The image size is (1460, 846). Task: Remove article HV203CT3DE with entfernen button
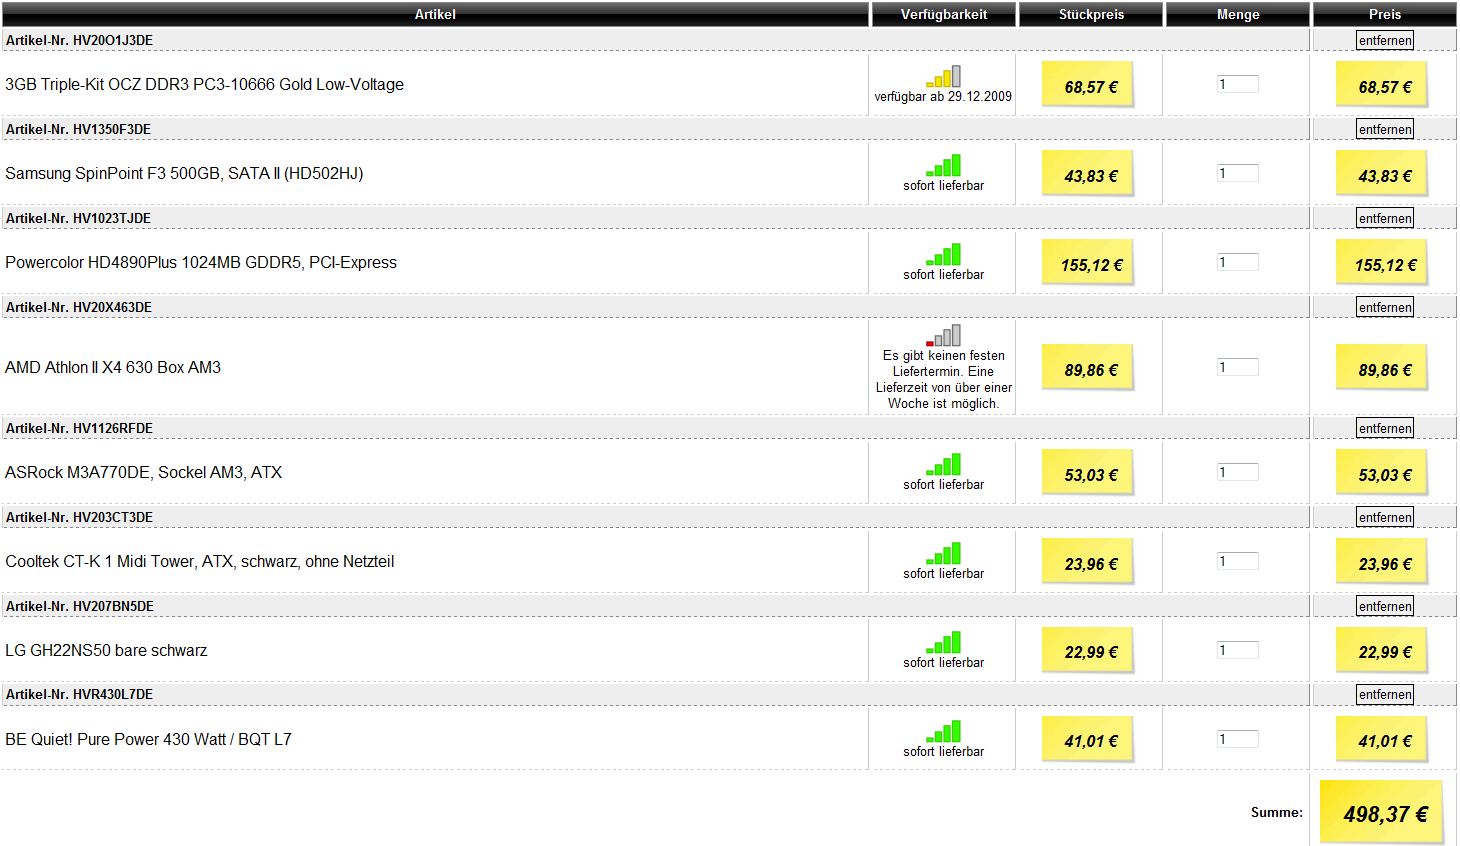pos(1385,517)
